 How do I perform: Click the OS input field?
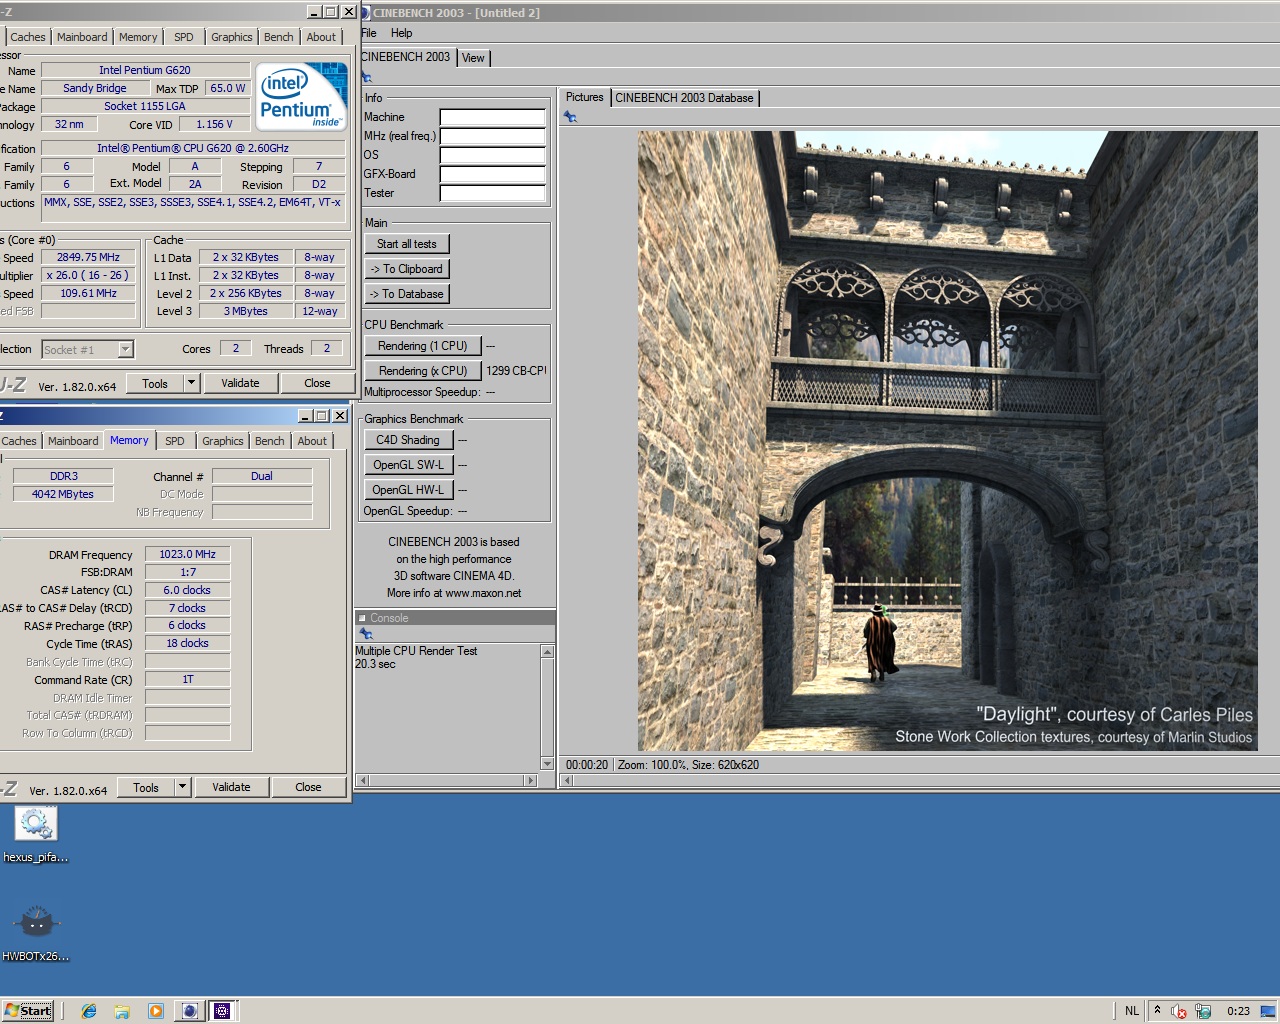click(x=493, y=155)
